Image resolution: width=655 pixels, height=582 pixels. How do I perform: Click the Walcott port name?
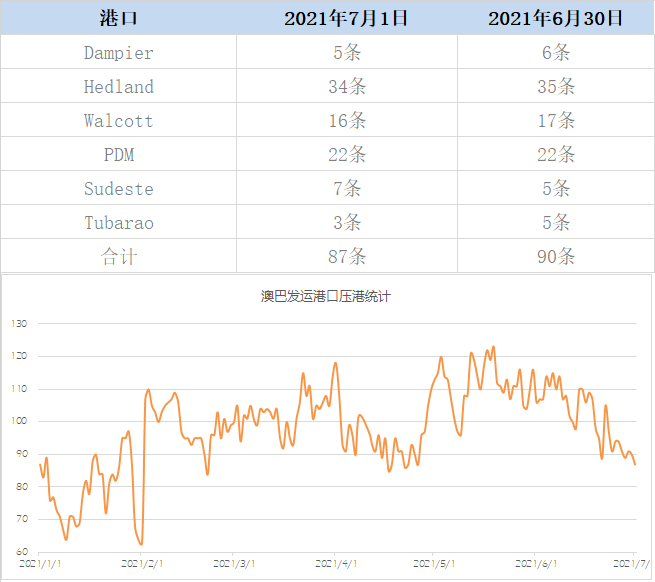click(119, 121)
